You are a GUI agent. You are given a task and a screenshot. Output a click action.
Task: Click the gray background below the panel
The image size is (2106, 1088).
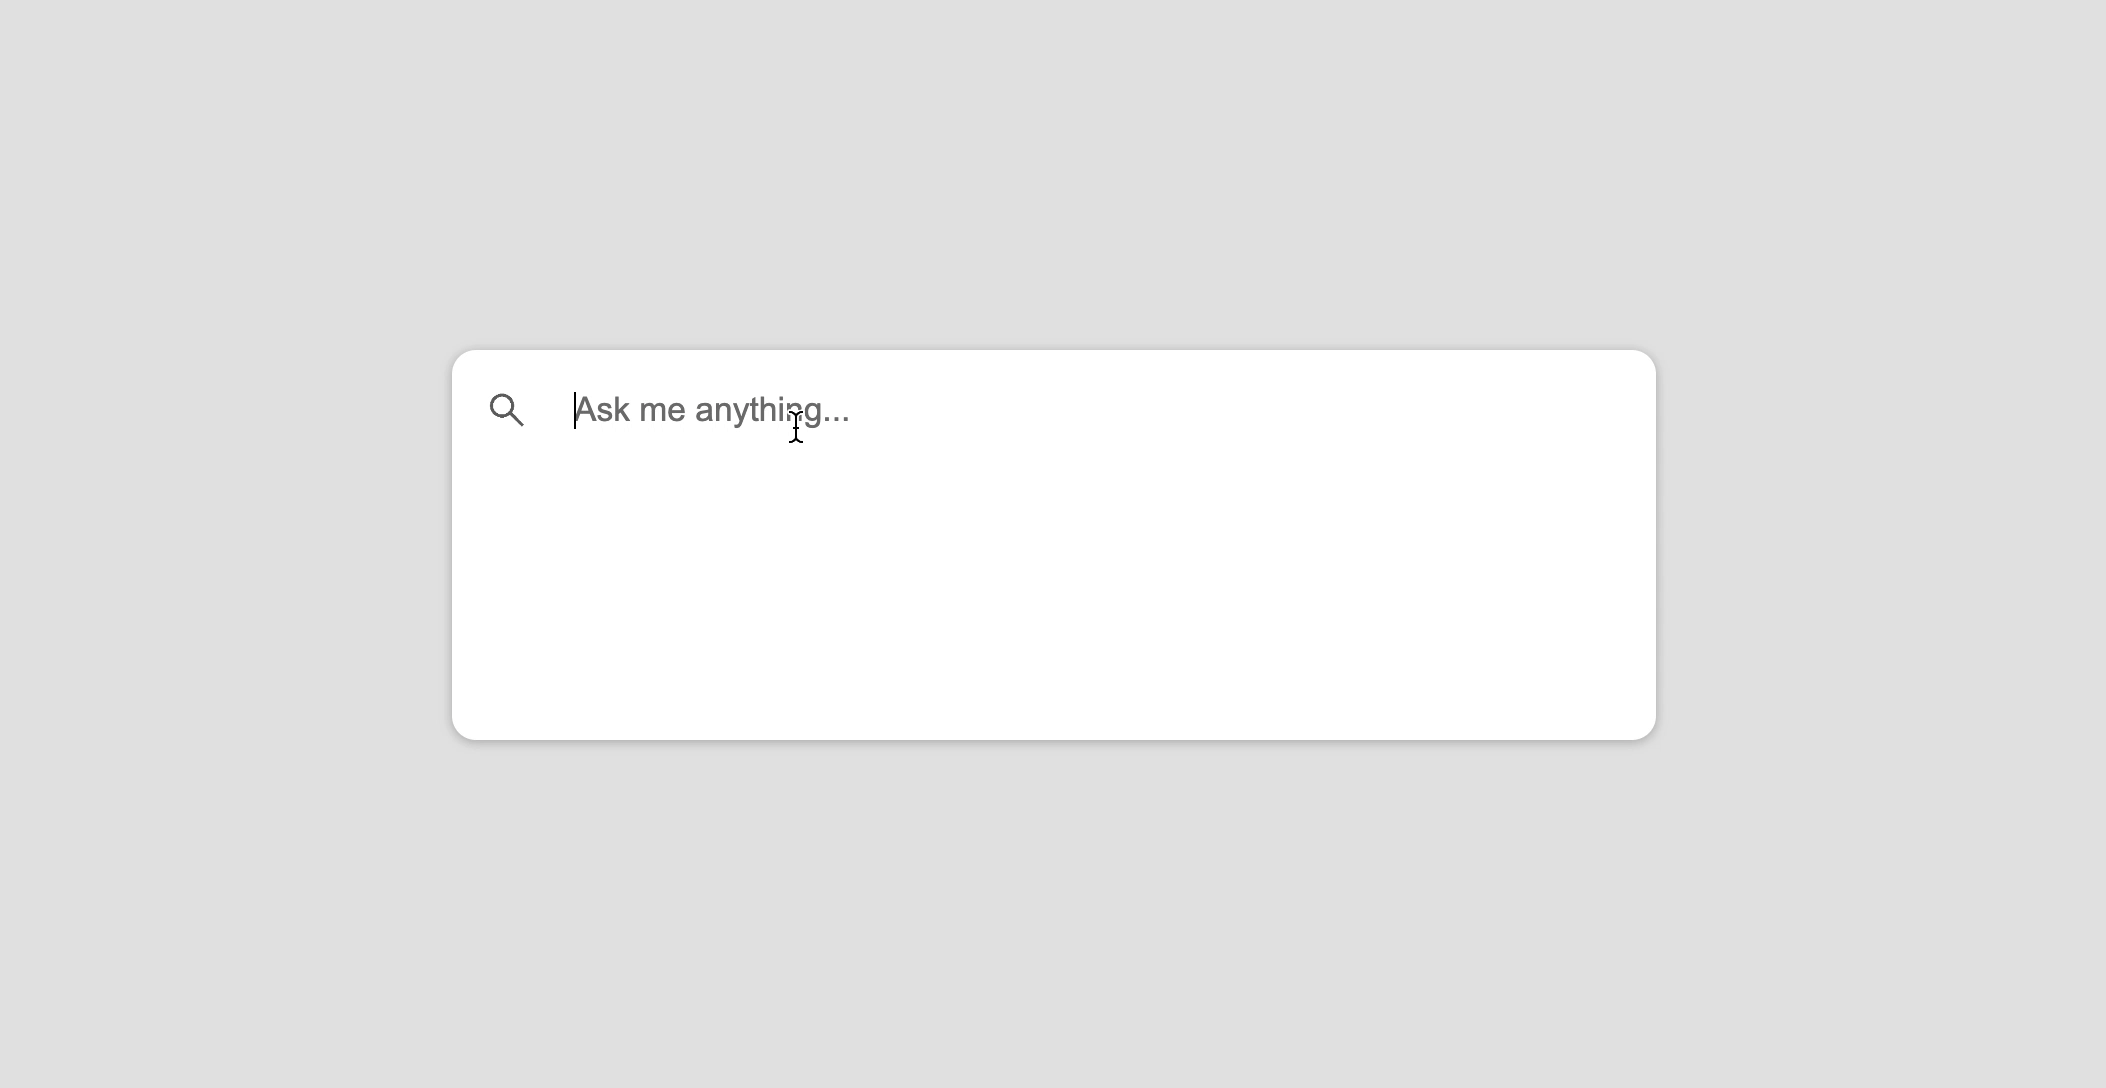click(x=1054, y=915)
